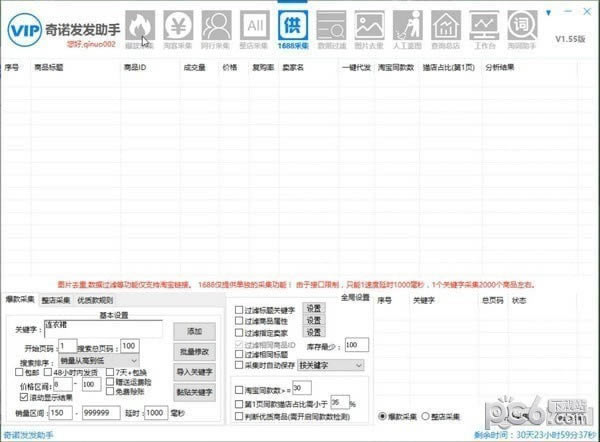Click 设置 next to 过滤标题关键字
Image resolution: width=600 pixels, height=442 pixels.
[314, 308]
